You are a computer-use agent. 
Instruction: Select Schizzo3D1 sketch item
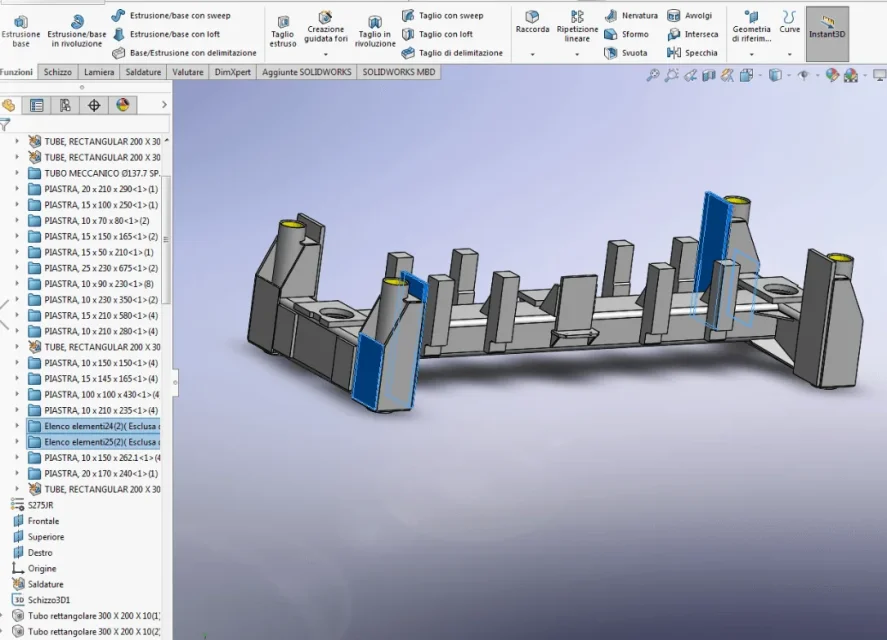pyautogui.click(x=41, y=600)
